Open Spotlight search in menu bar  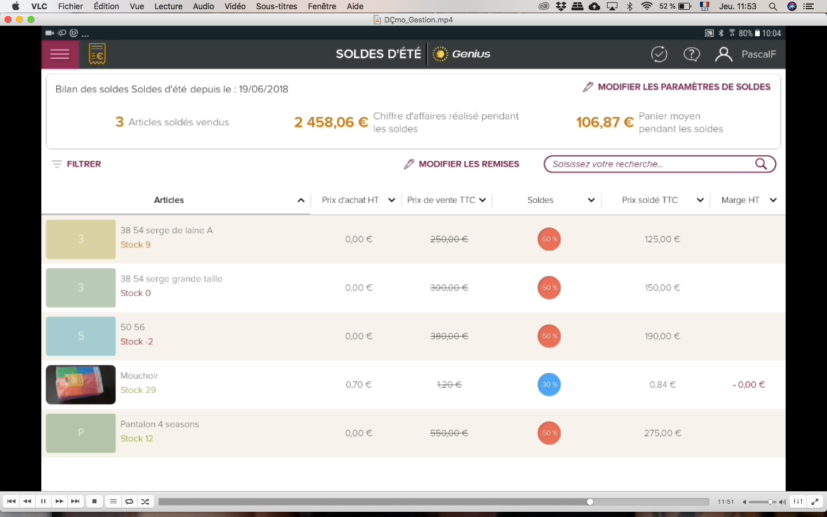pyautogui.click(x=773, y=6)
